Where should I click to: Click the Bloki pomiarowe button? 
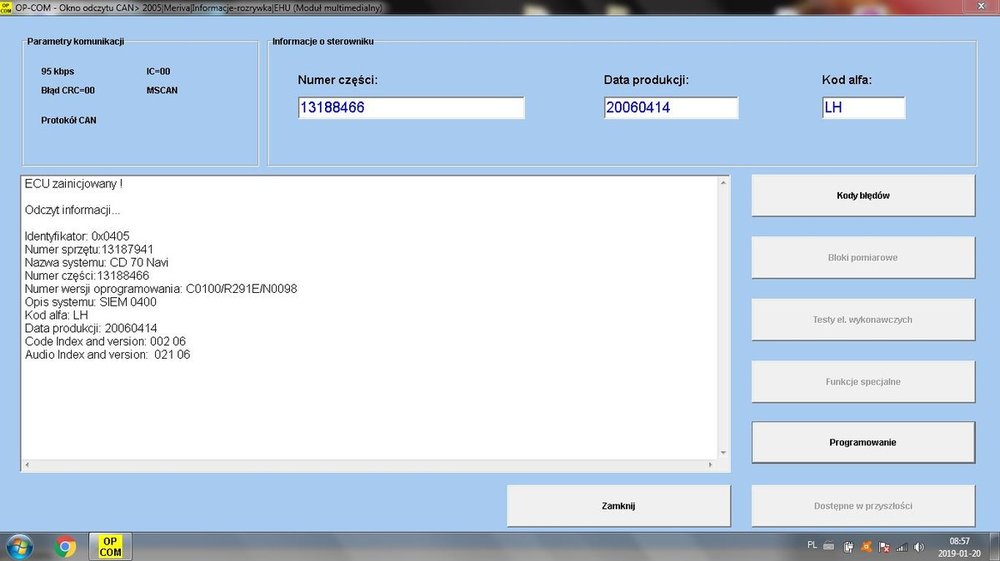(863, 257)
